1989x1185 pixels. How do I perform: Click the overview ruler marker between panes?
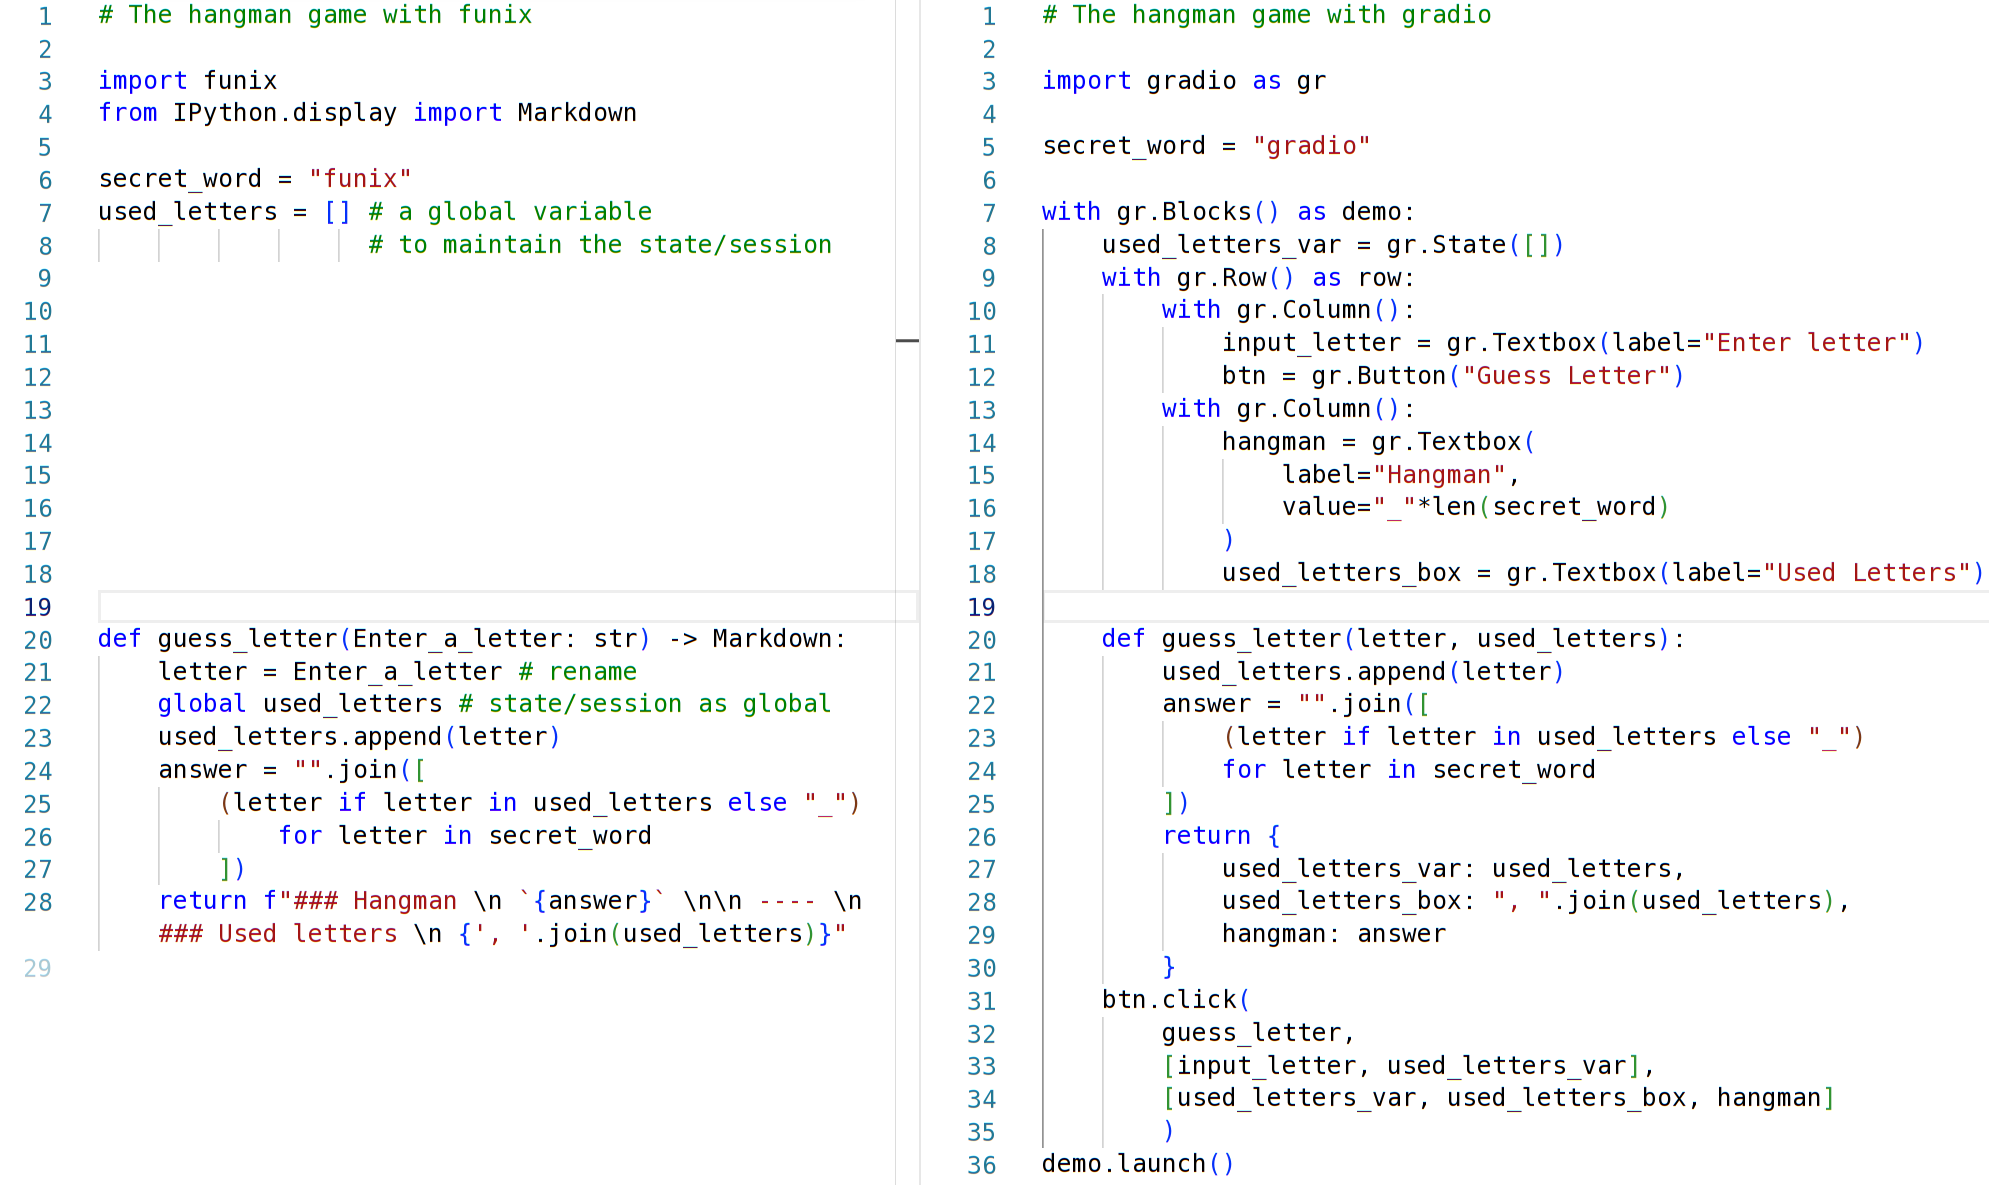click(x=907, y=341)
